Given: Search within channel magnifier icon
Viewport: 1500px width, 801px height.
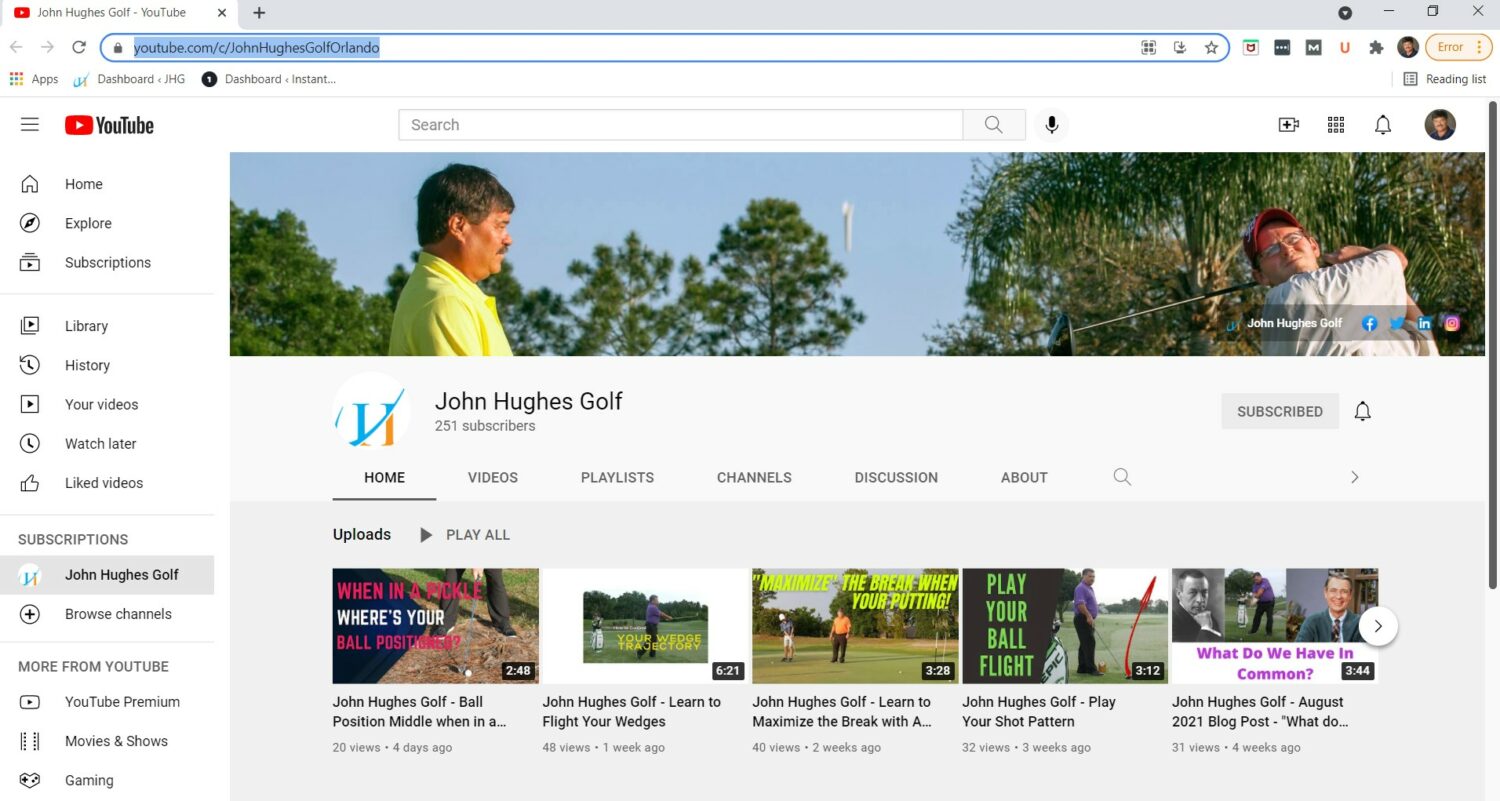Looking at the screenshot, I should (1122, 477).
